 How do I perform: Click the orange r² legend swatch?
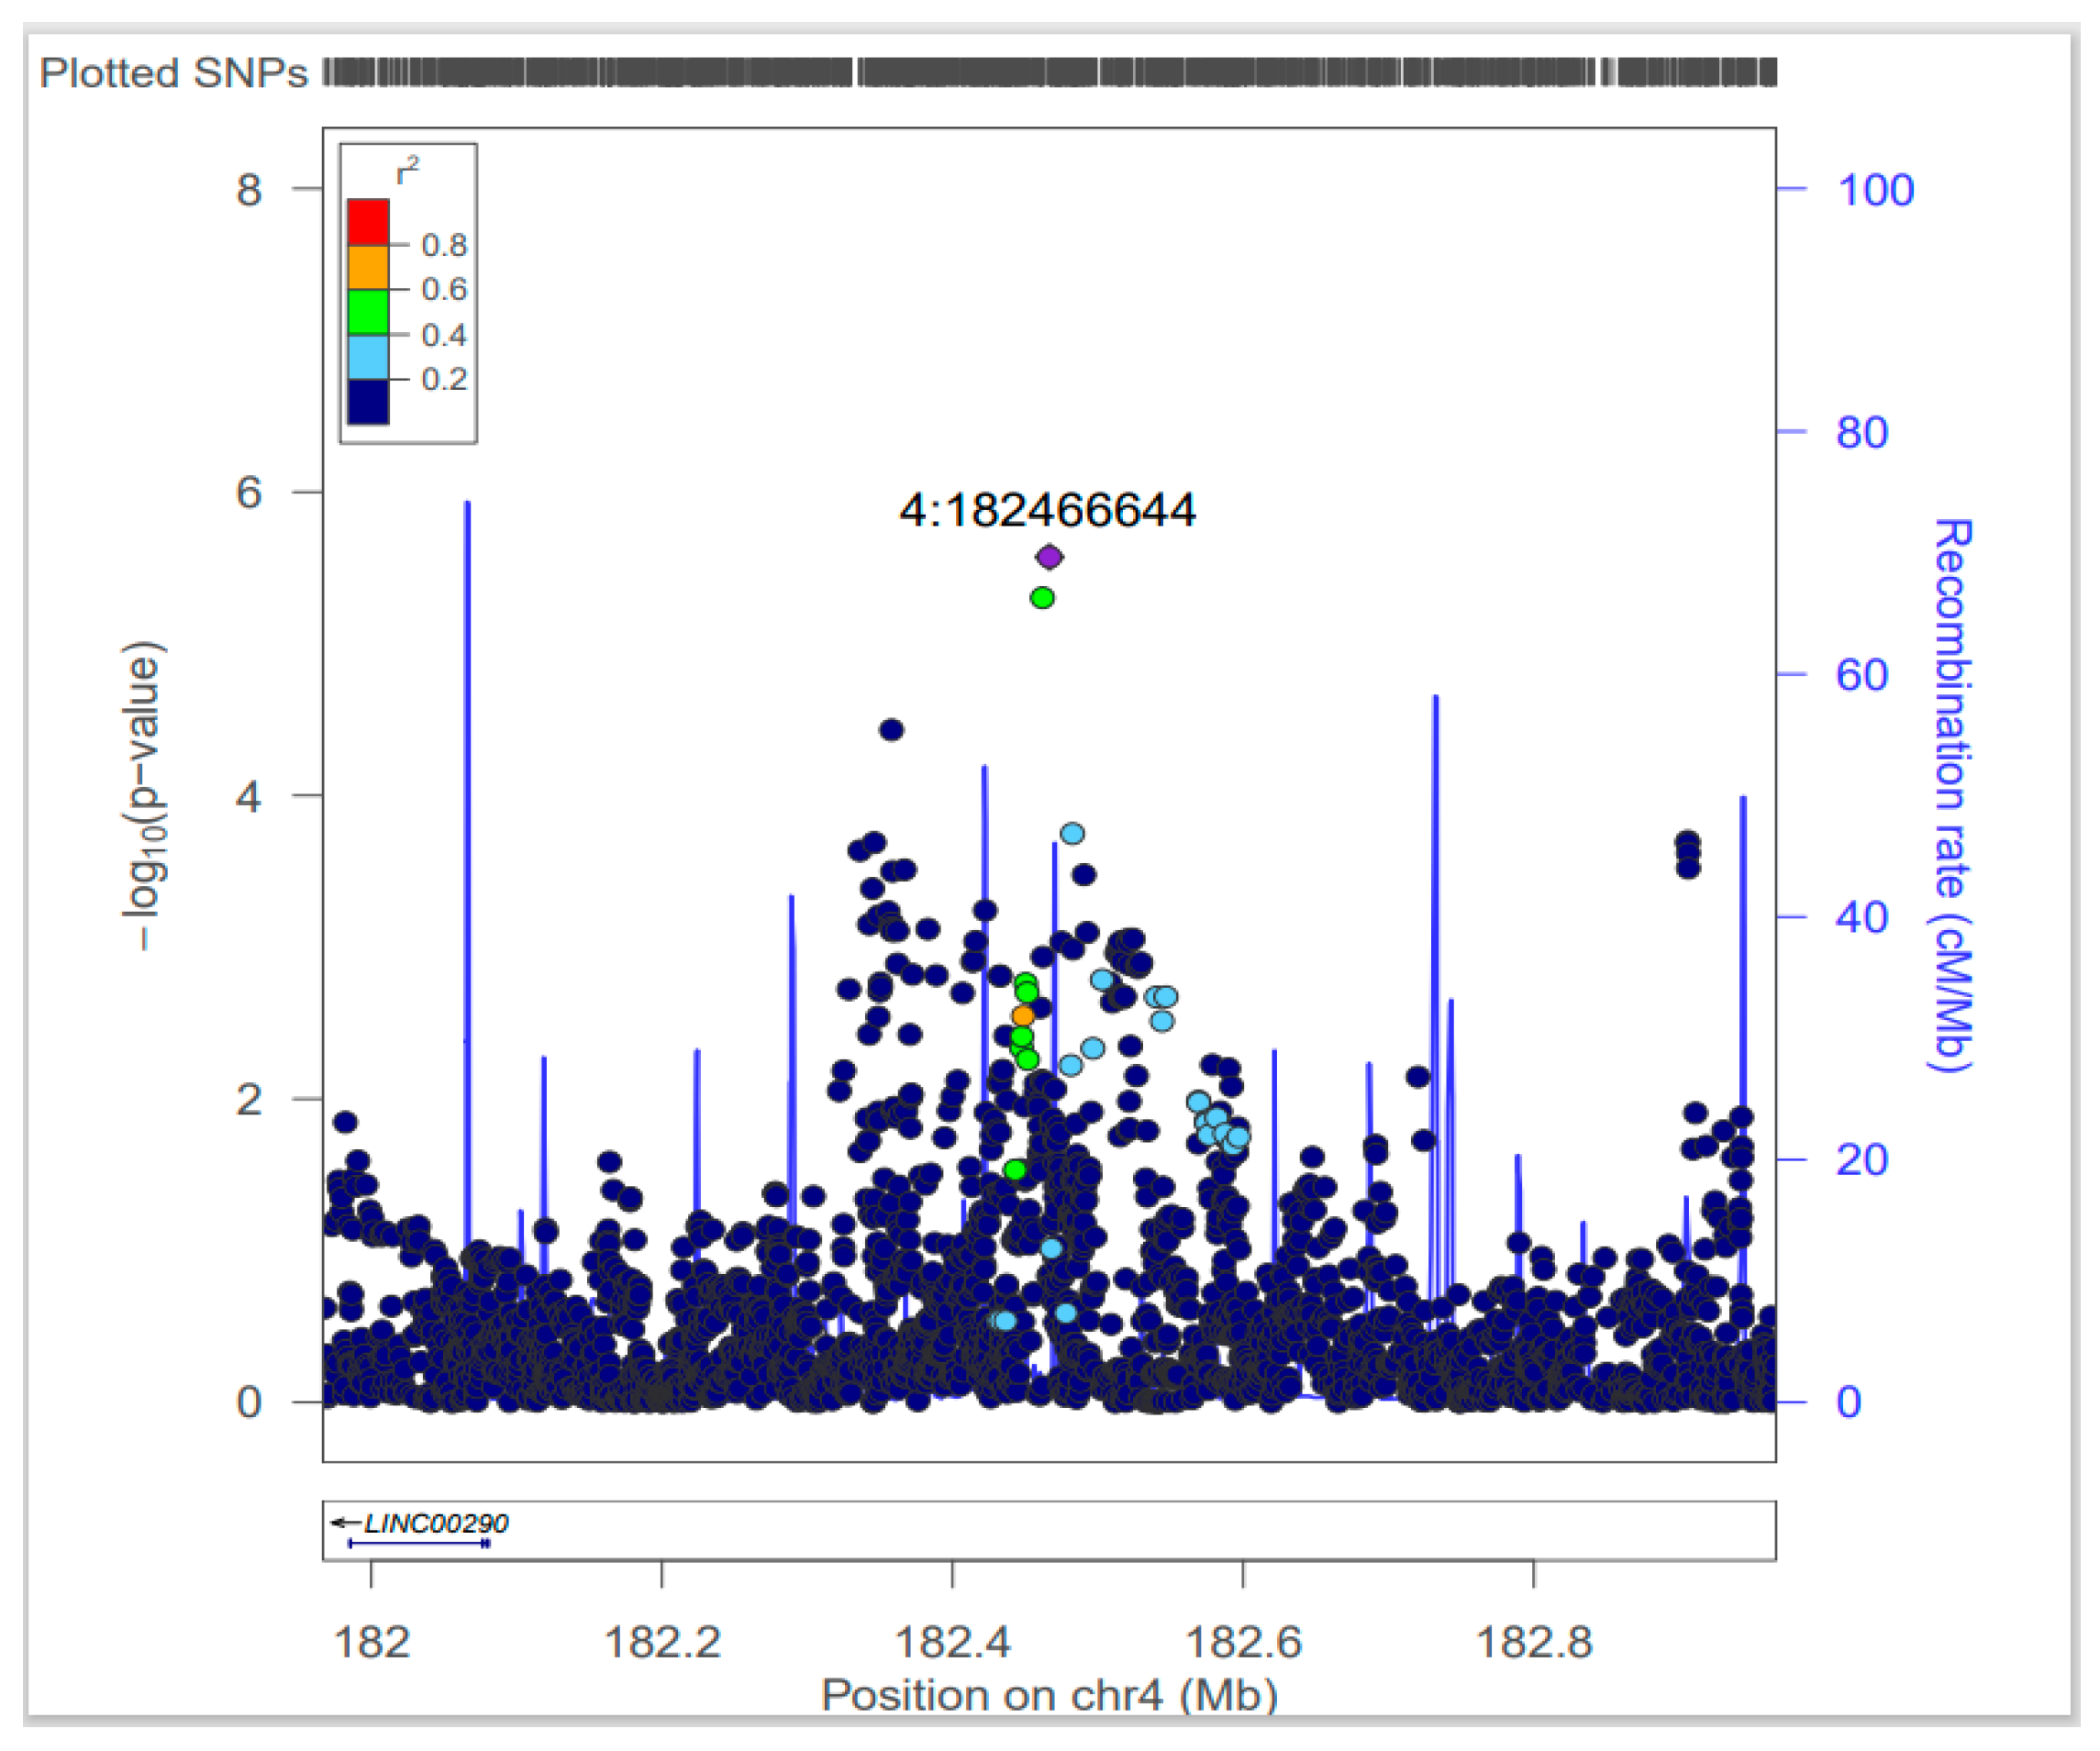click(368, 267)
